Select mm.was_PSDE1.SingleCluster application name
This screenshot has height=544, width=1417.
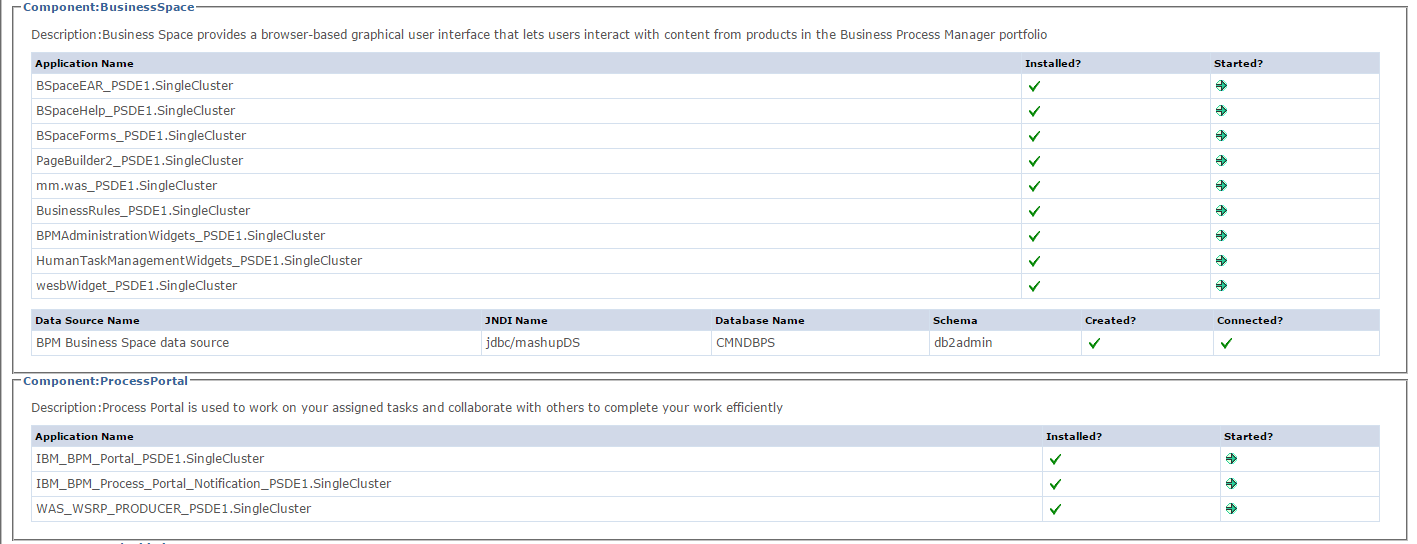(x=126, y=186)
